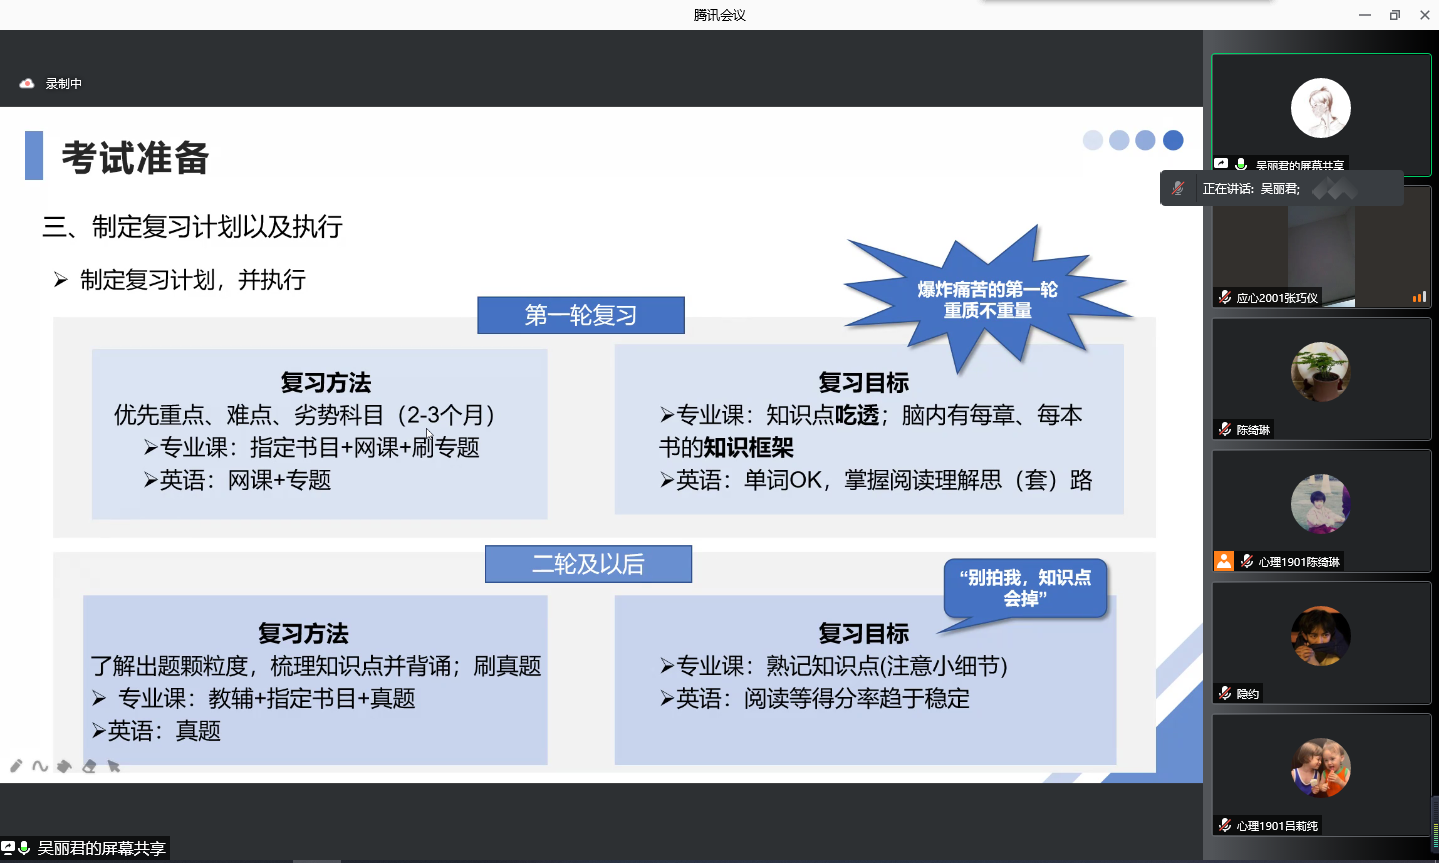Click the curve line tool icon

(40, 766)
